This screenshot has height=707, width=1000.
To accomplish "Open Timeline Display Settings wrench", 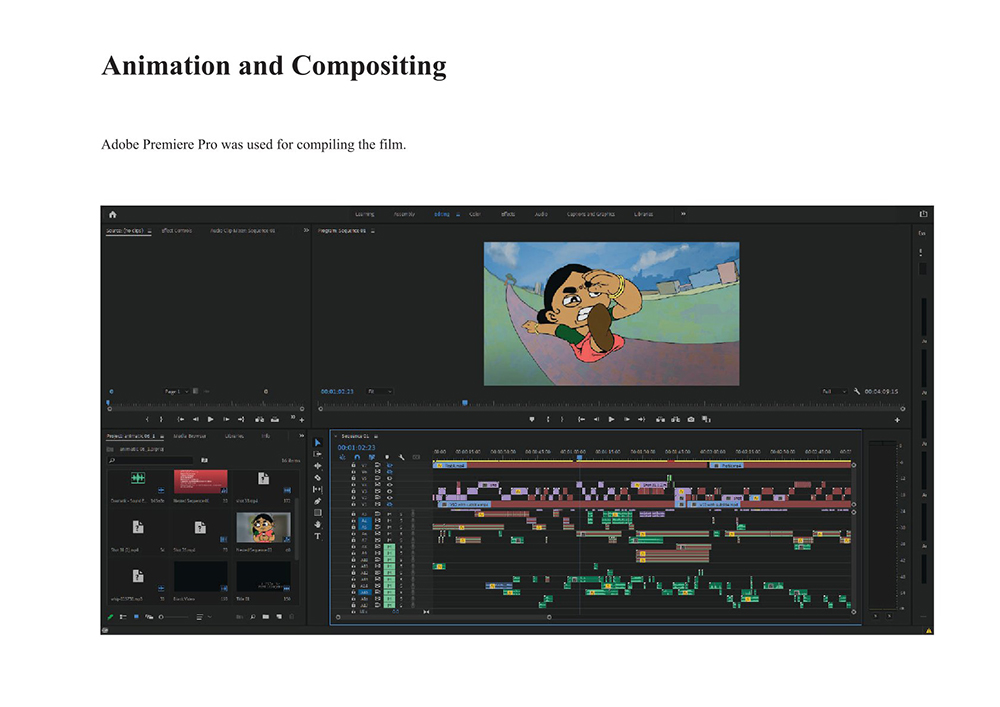I will (x=402, y=457).
